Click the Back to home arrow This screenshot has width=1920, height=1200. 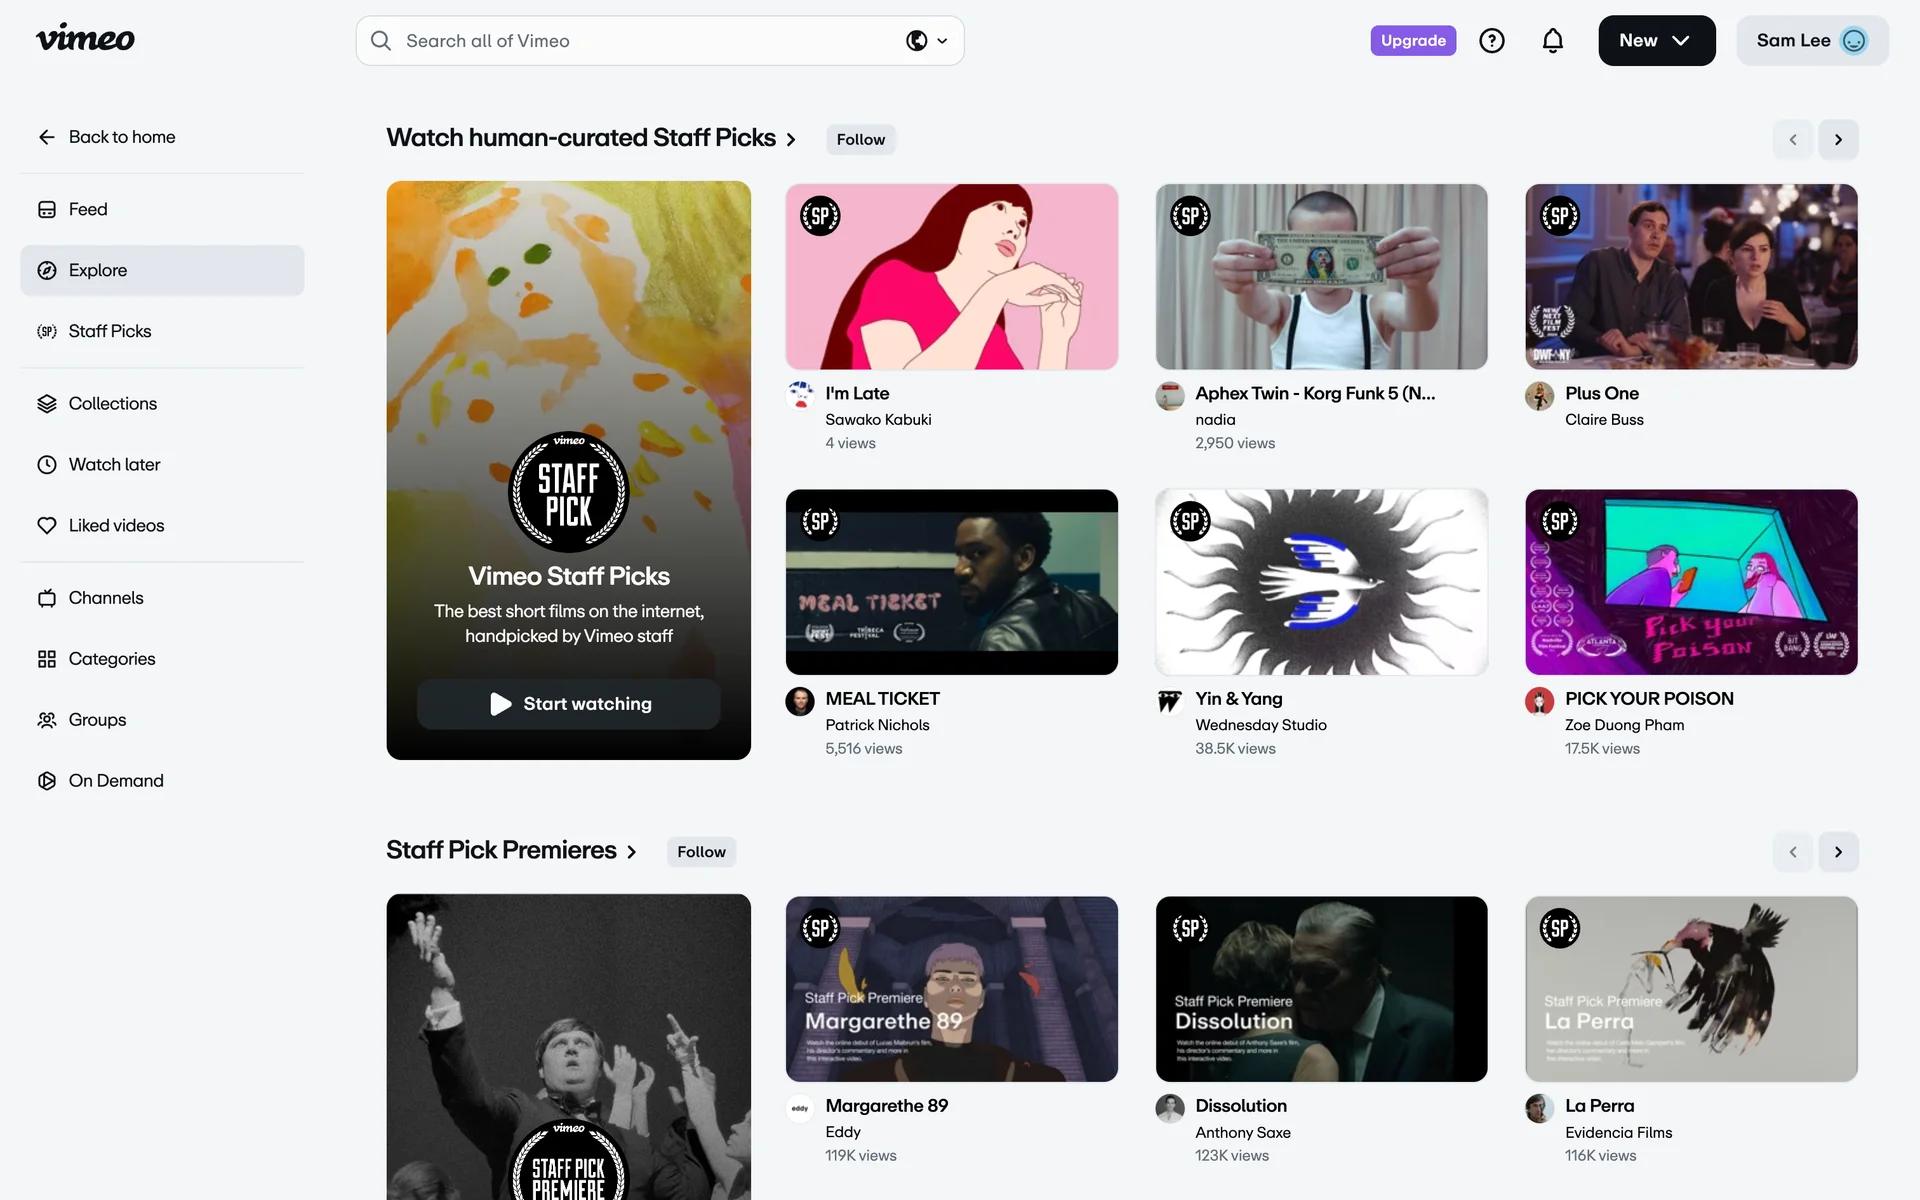(47, 137)
